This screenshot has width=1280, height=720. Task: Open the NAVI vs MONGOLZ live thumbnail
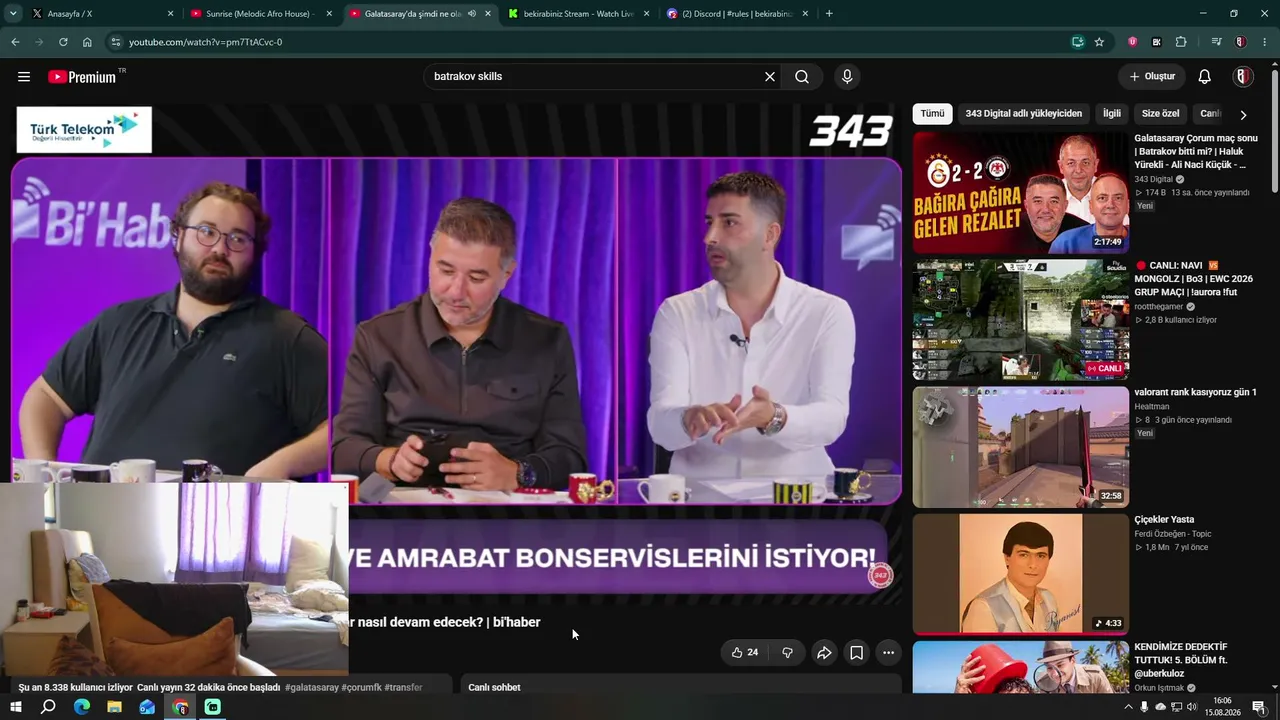[x=1021, y=320]
